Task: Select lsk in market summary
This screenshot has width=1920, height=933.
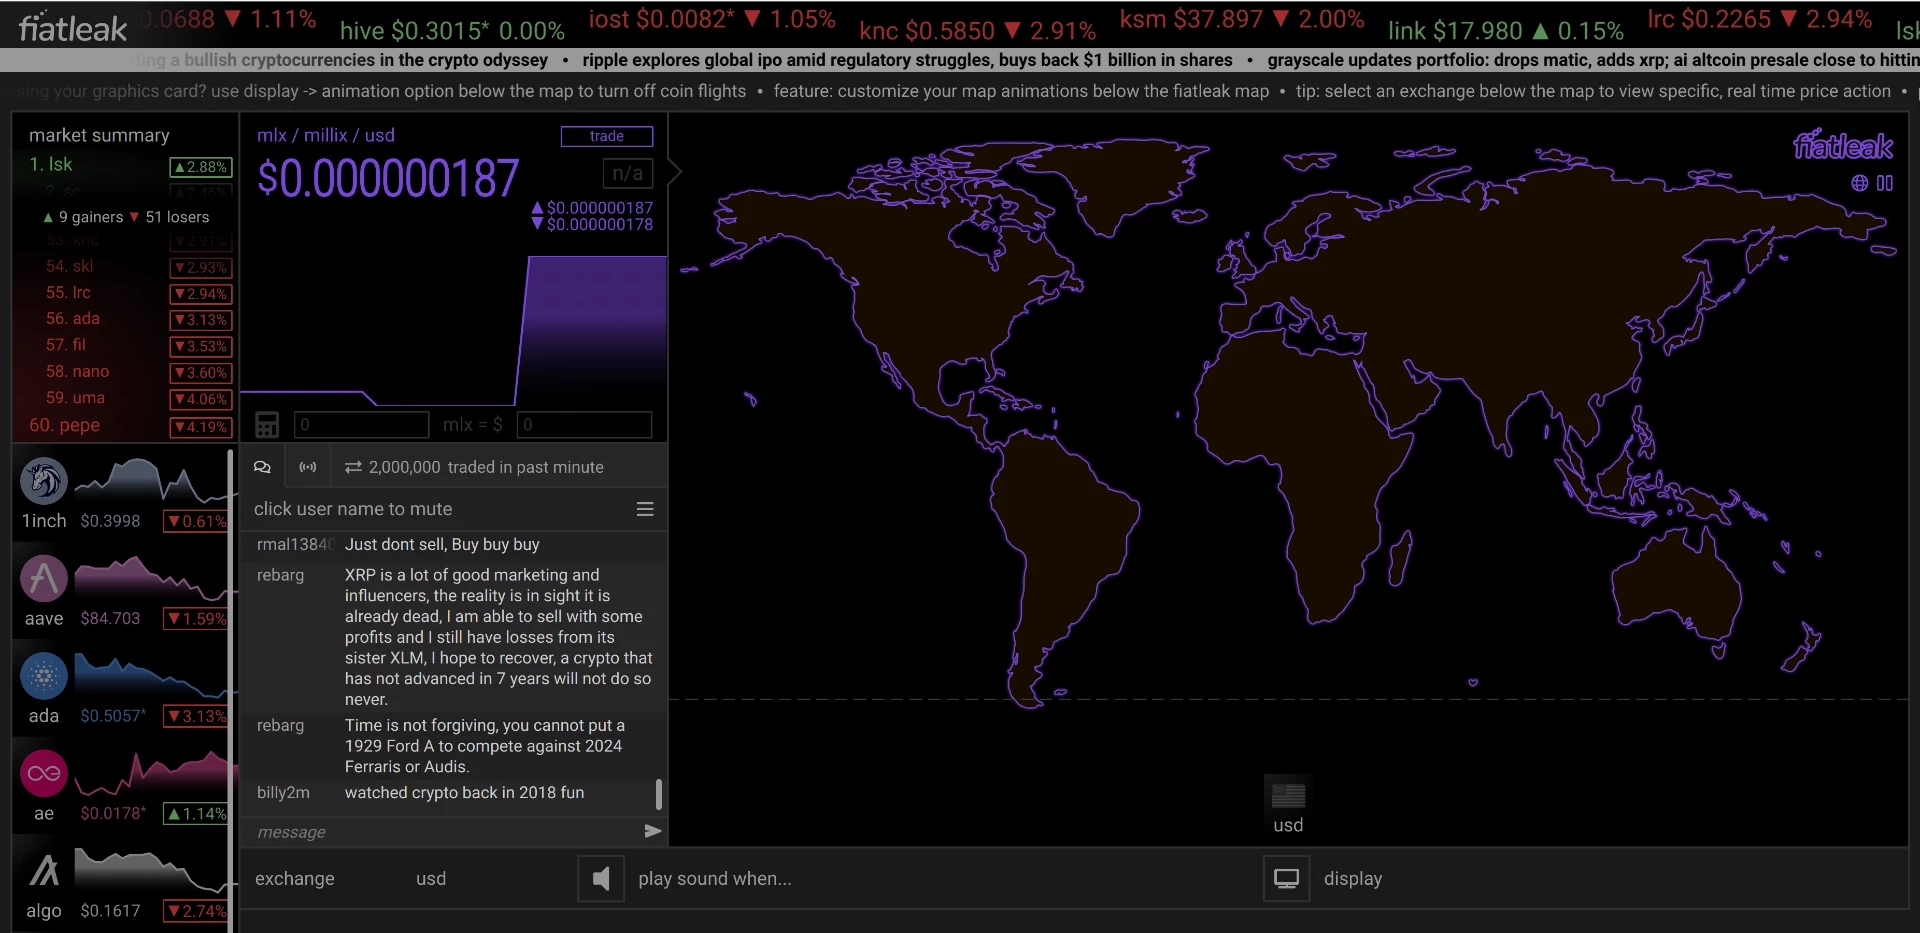Action: 51,165
